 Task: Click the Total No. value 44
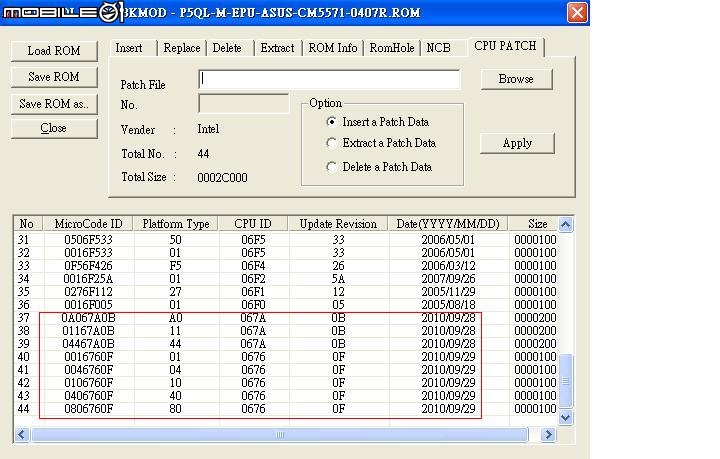(x=203, y=154)
